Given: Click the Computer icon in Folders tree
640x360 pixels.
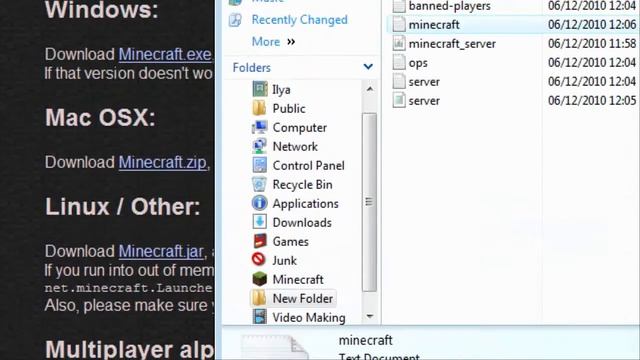Looking at the screenshot, I should point(260,127).
